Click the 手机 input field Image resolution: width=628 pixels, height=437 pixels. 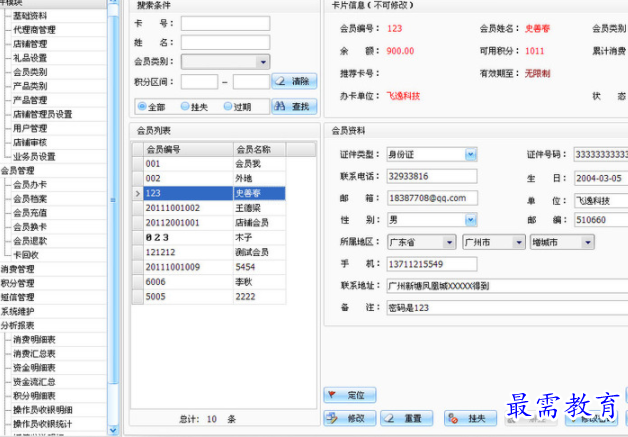click(x=432, y=264)
